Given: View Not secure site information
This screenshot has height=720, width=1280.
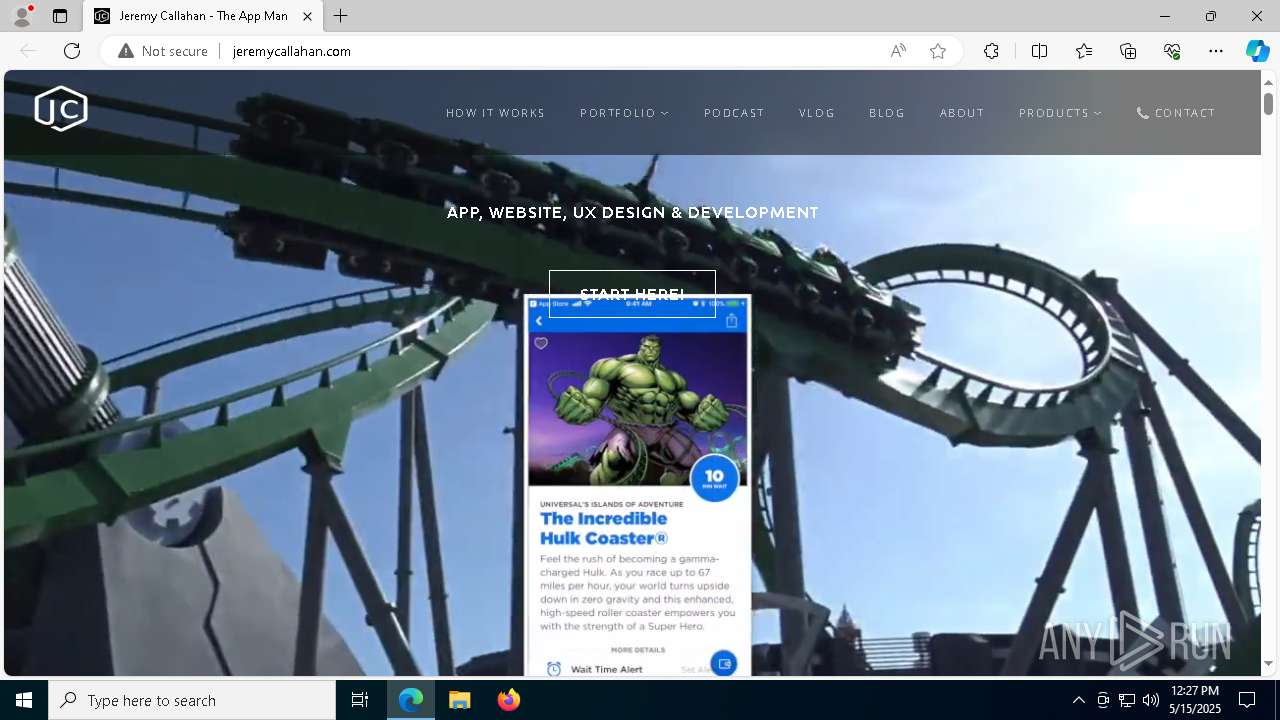Looking at the screenshot, I should coord(163,51).
